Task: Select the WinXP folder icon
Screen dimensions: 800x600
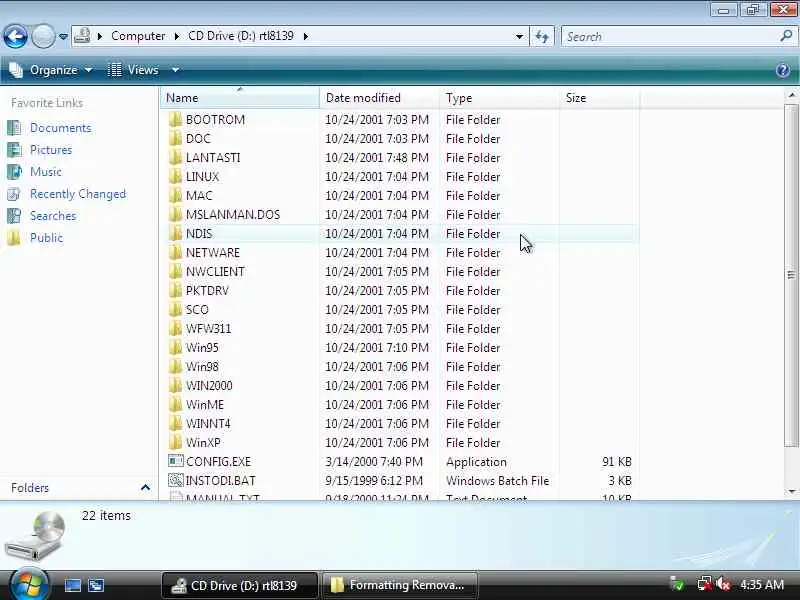Action: coord(175,442)
